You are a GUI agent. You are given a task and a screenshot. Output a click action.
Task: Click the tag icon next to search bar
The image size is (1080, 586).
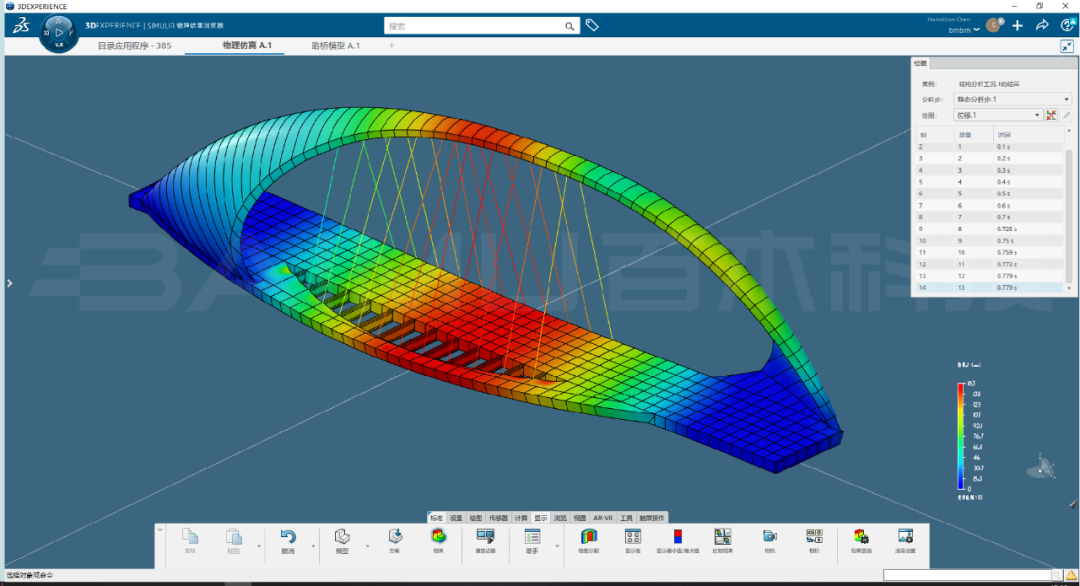(x=592, y=26)
